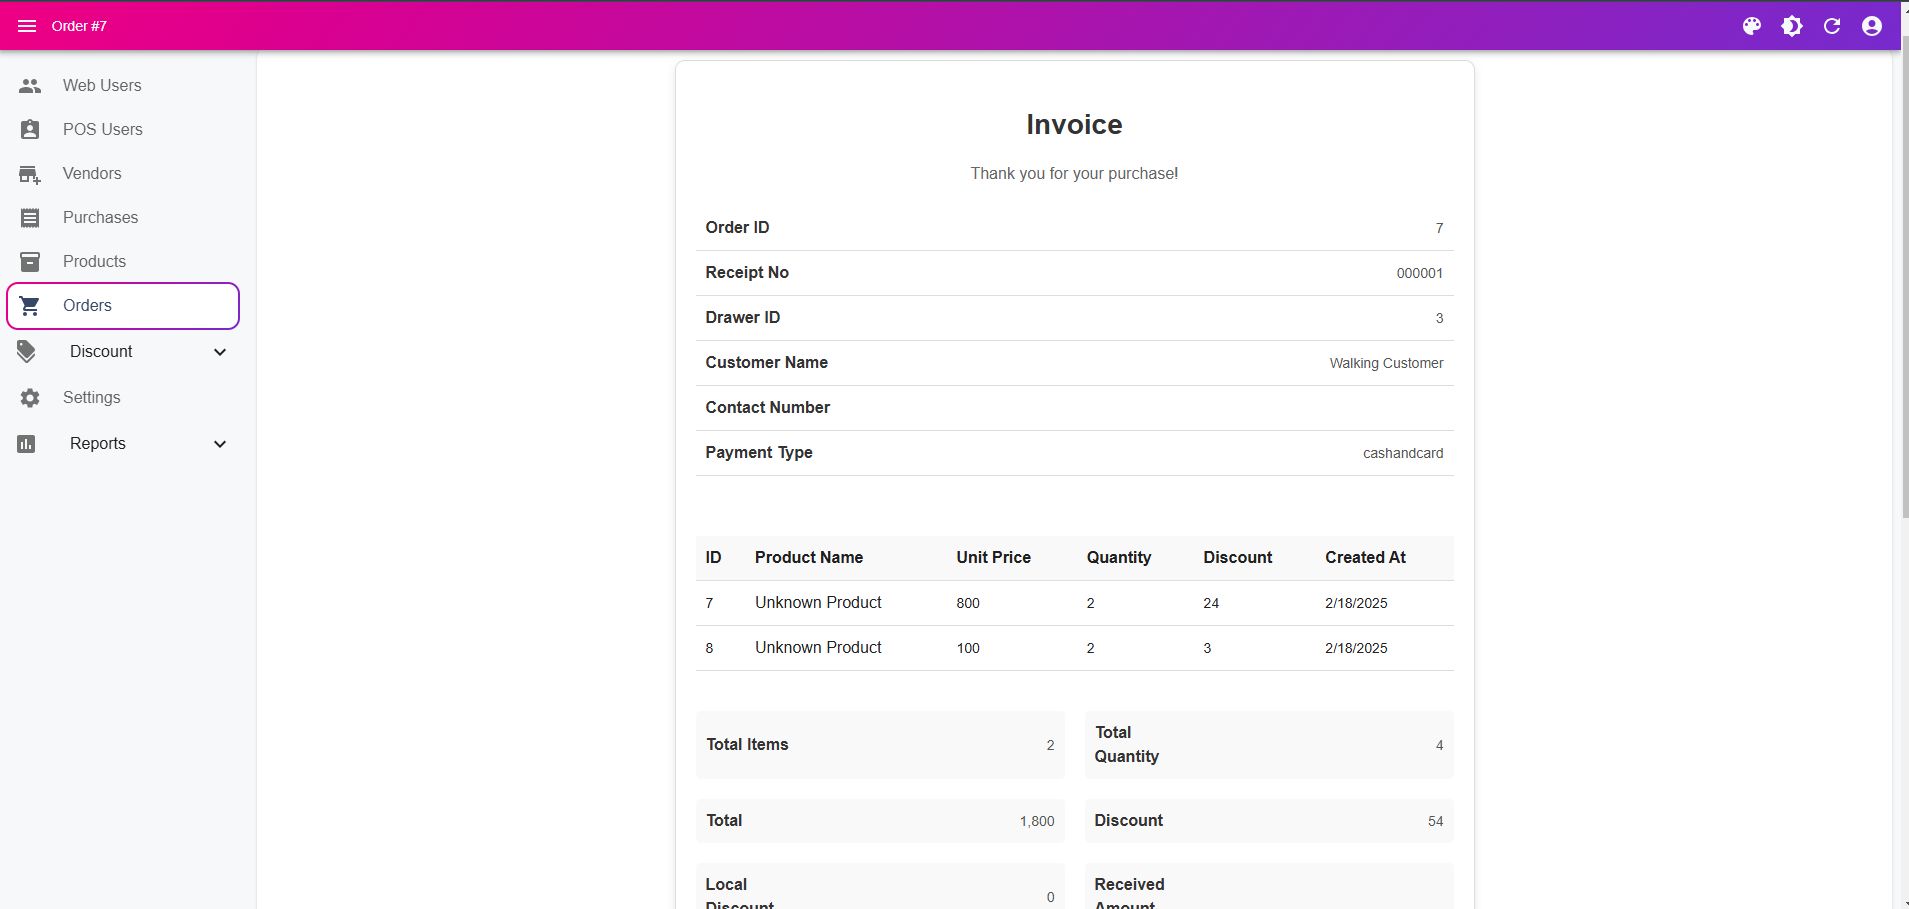This screenshot has width=1909, height=909.
Task: Expand the Discount submenu chevron
Action: 220,352
